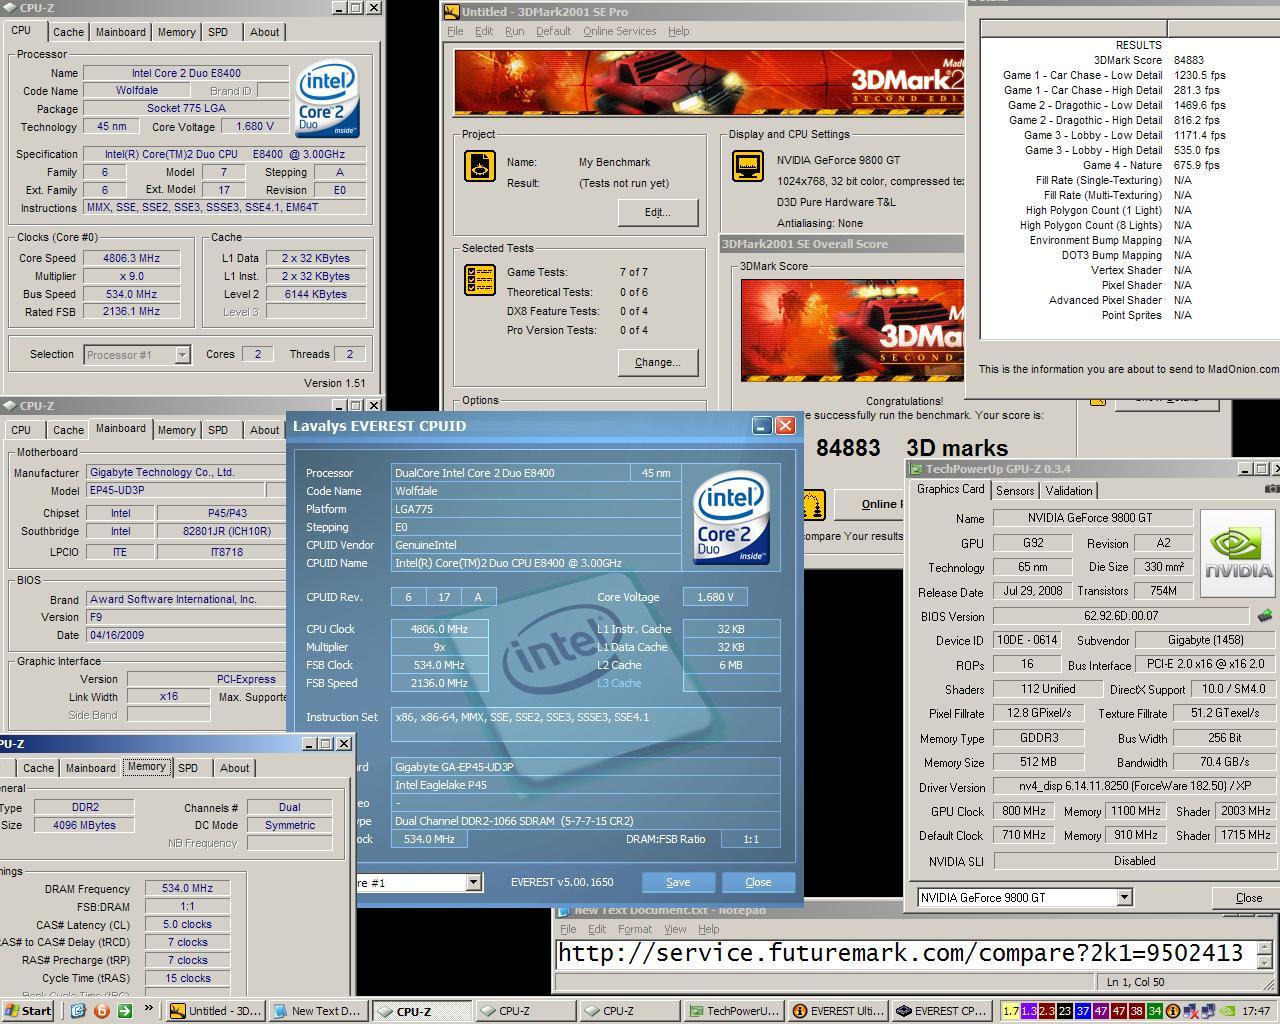Screen dimensions: 1280x1024
Task: Open SPD tab in CPU-Z Memory window
Action: [187, 768]
